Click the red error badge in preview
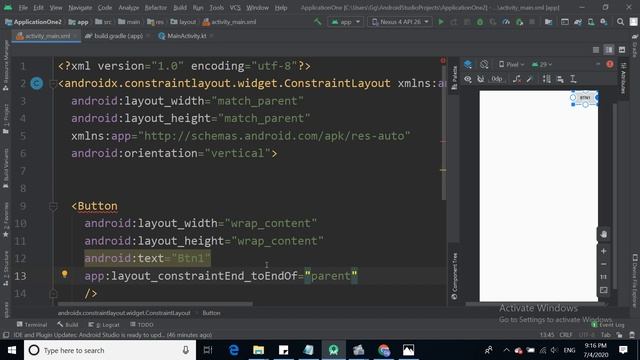Image resolution: width=640 pixels, height=360 pixels. click(x=610, y=64)
